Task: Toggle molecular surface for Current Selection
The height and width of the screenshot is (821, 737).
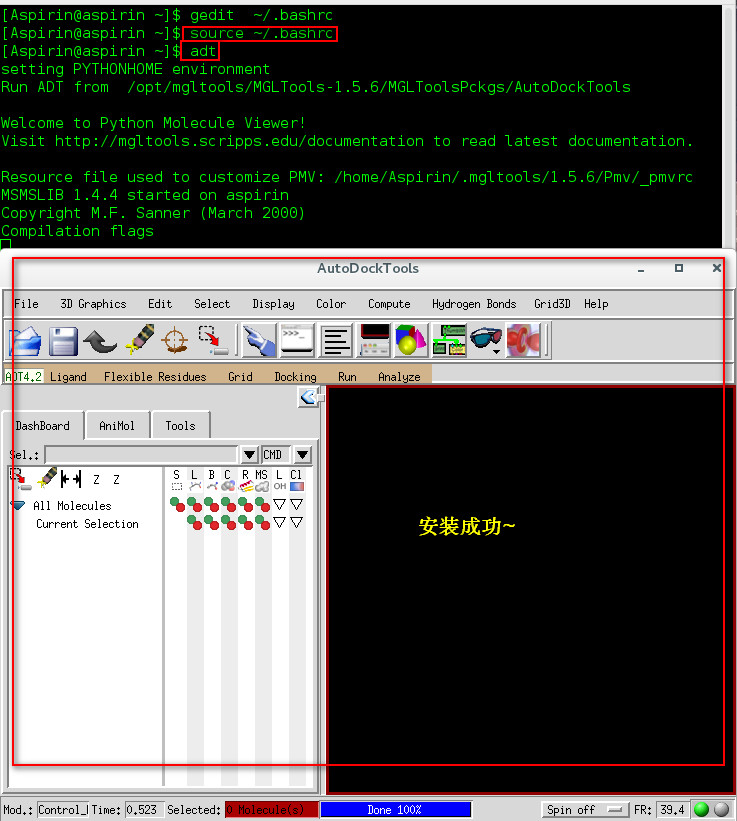Action: (262, 523)
